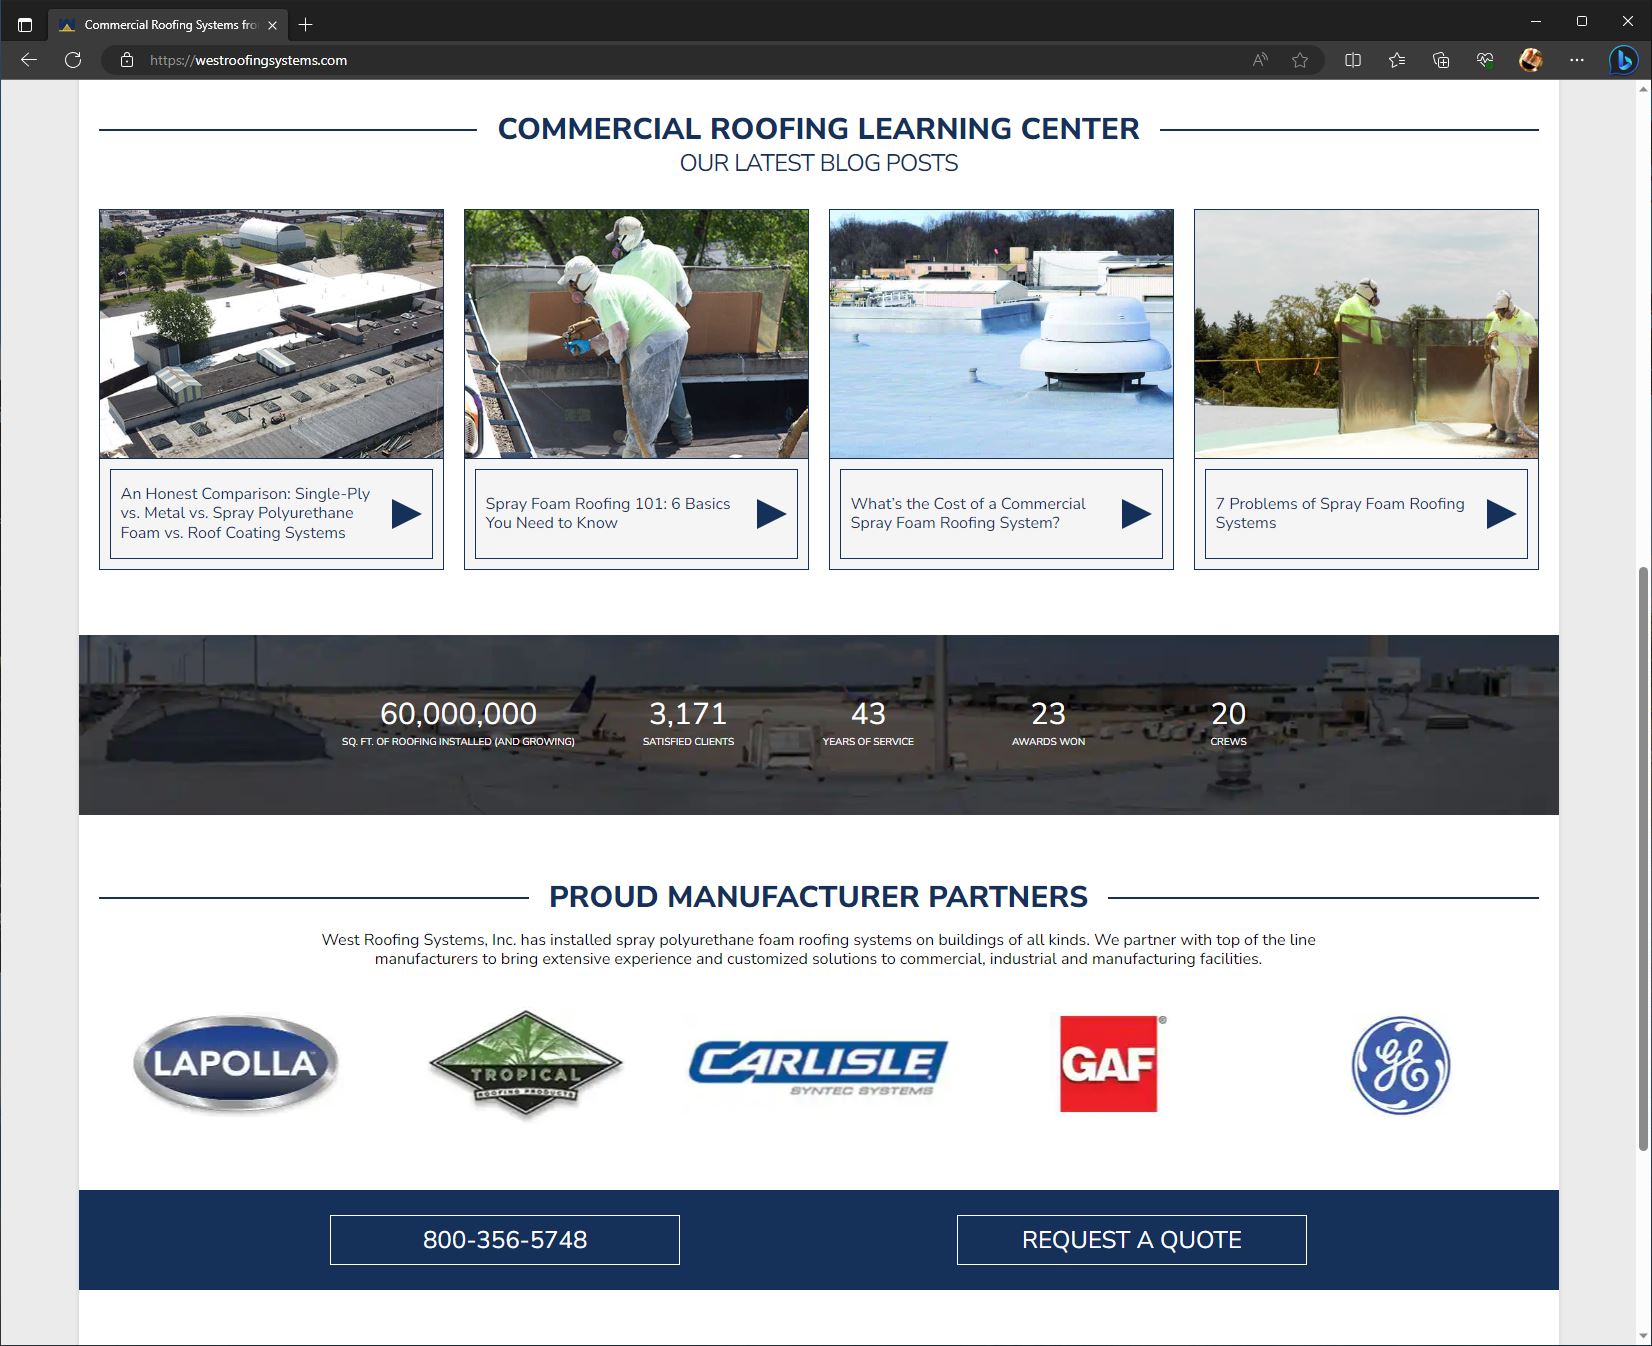Image resolution: width=1652 pixels, height=1346 pixels.
Task: Click play arrow on 7 Problems post
Action: (x=1501, y=514)
